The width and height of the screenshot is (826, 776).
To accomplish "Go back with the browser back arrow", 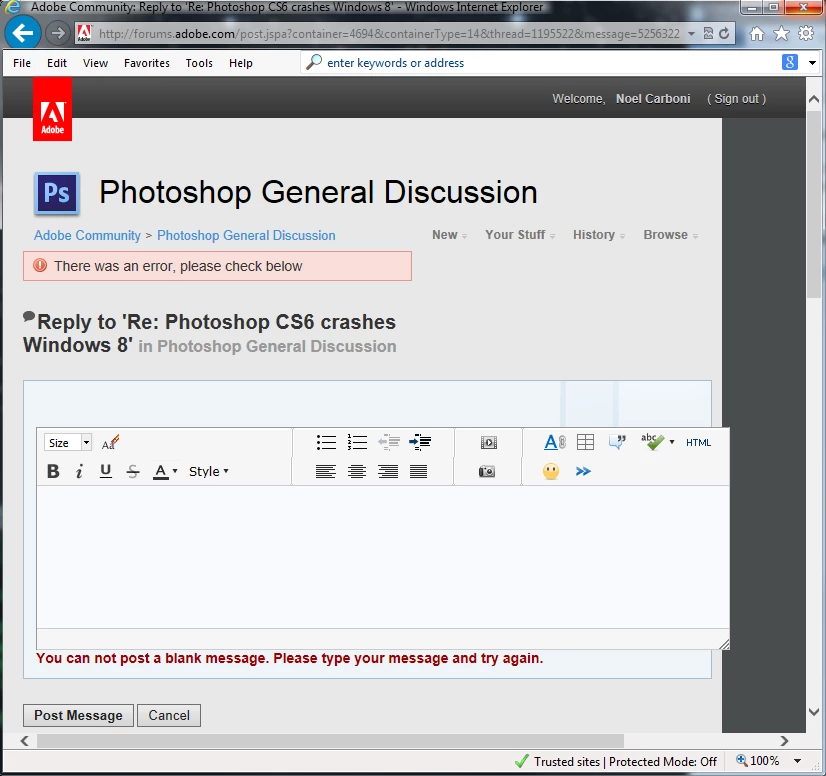I will tap(22, 33).
